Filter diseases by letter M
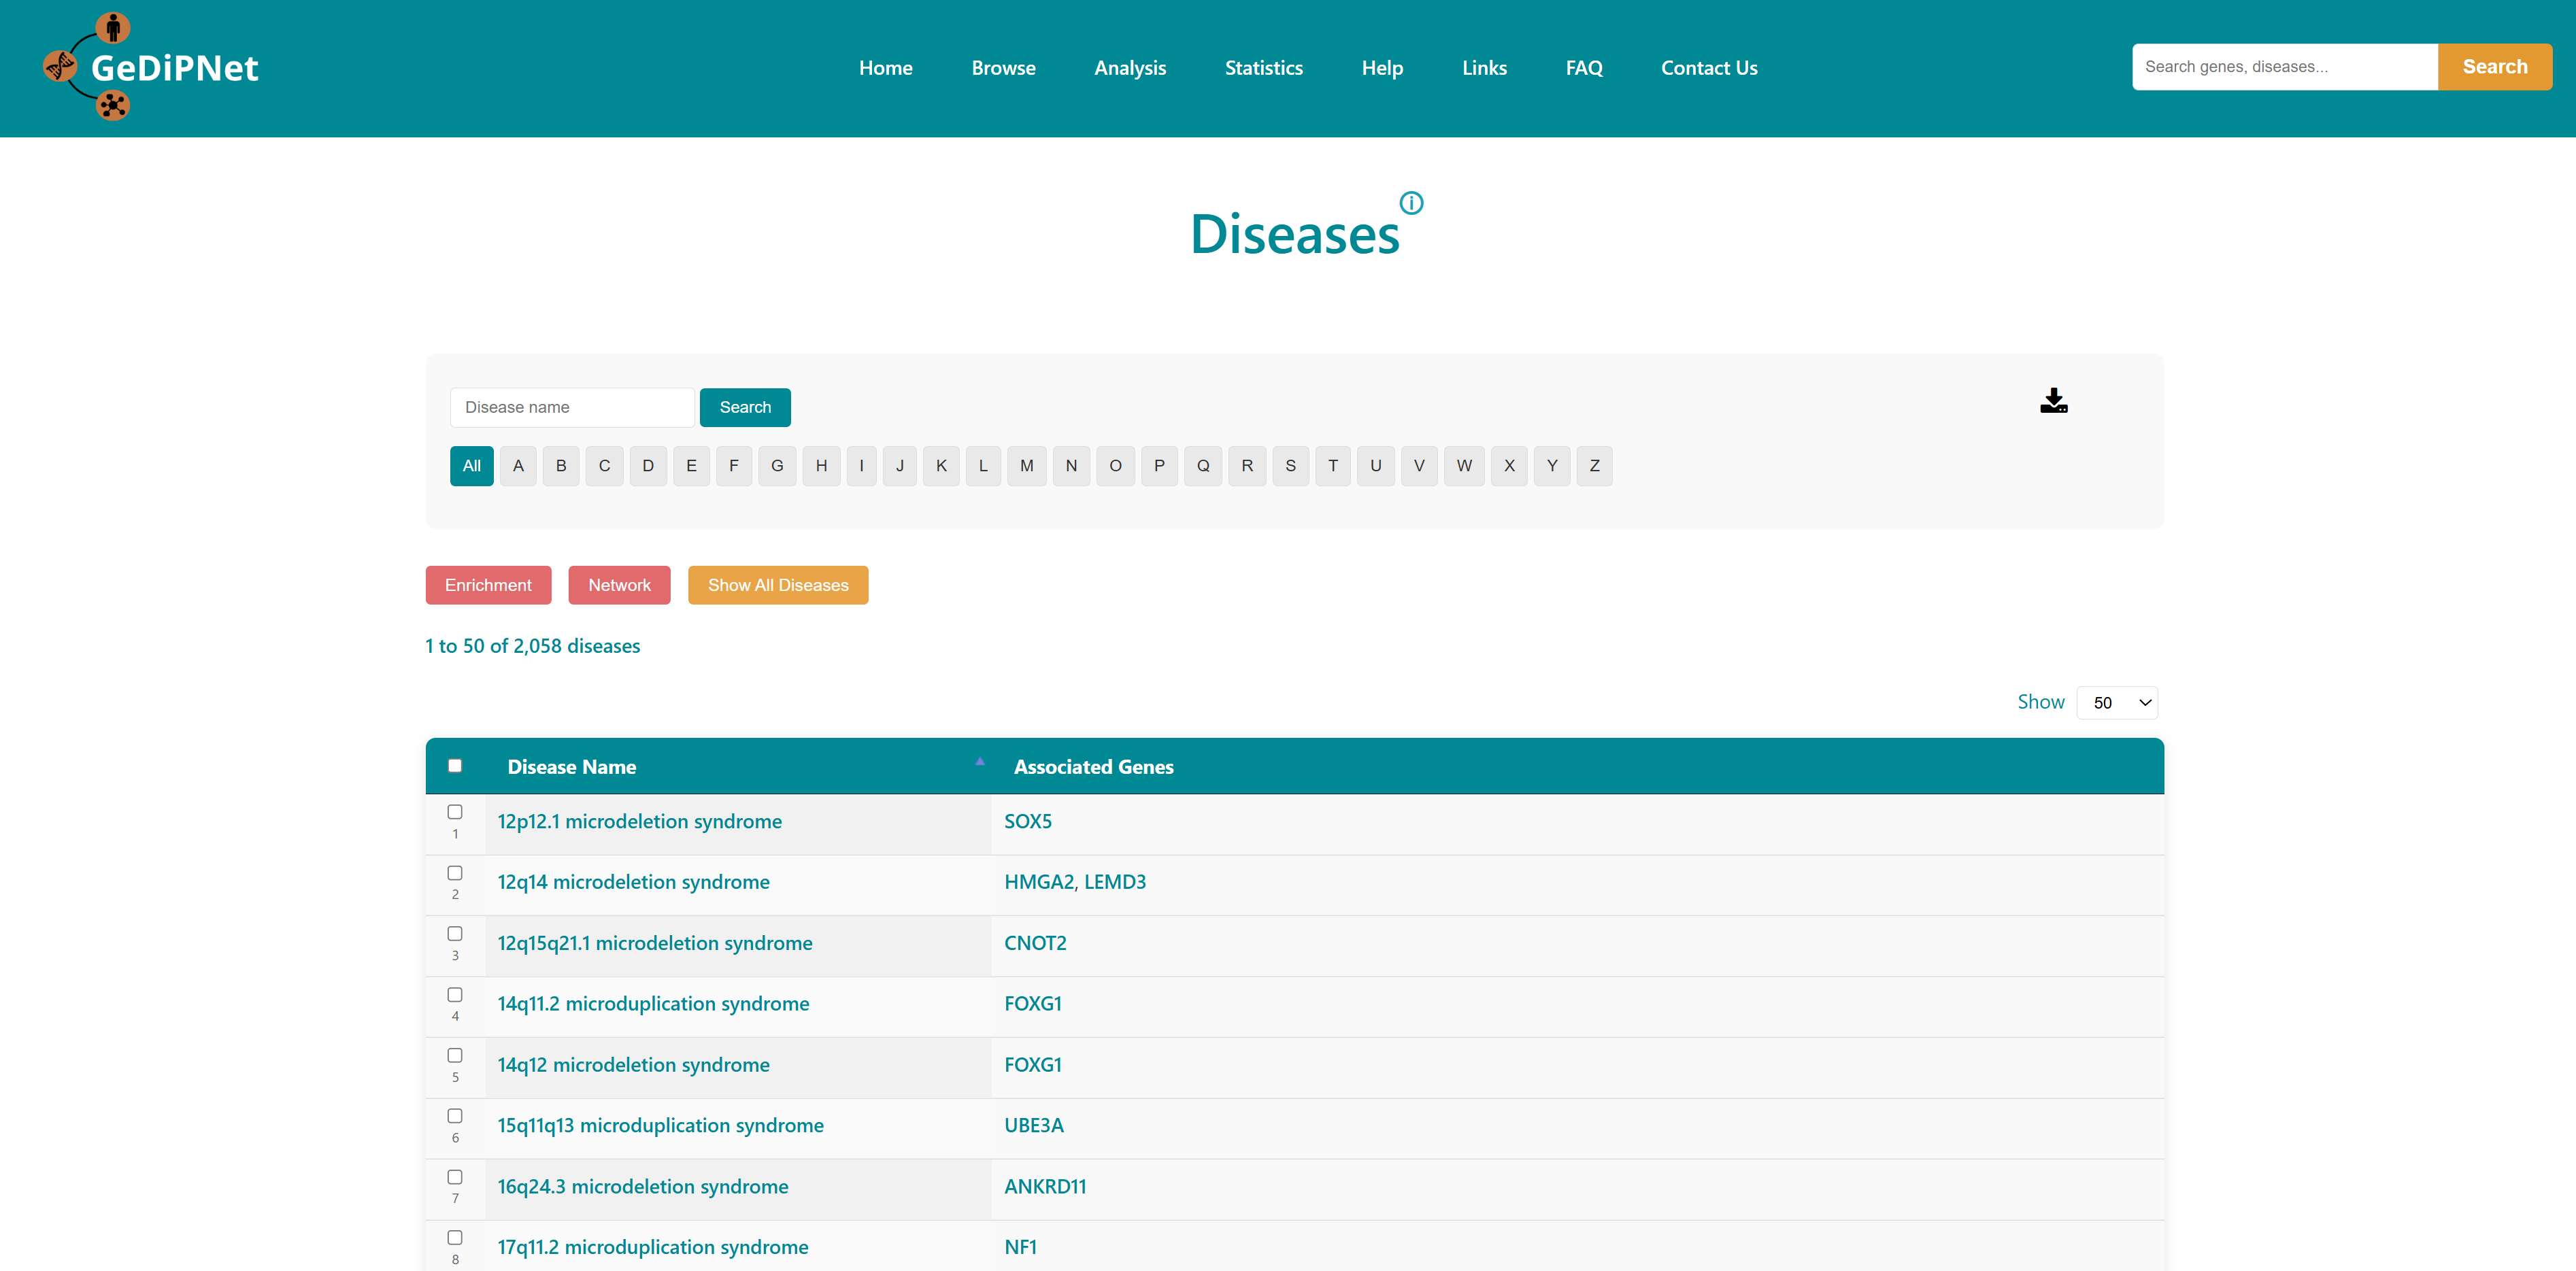Viewport: 2576px width, 1271px height. pos(1026,466)
